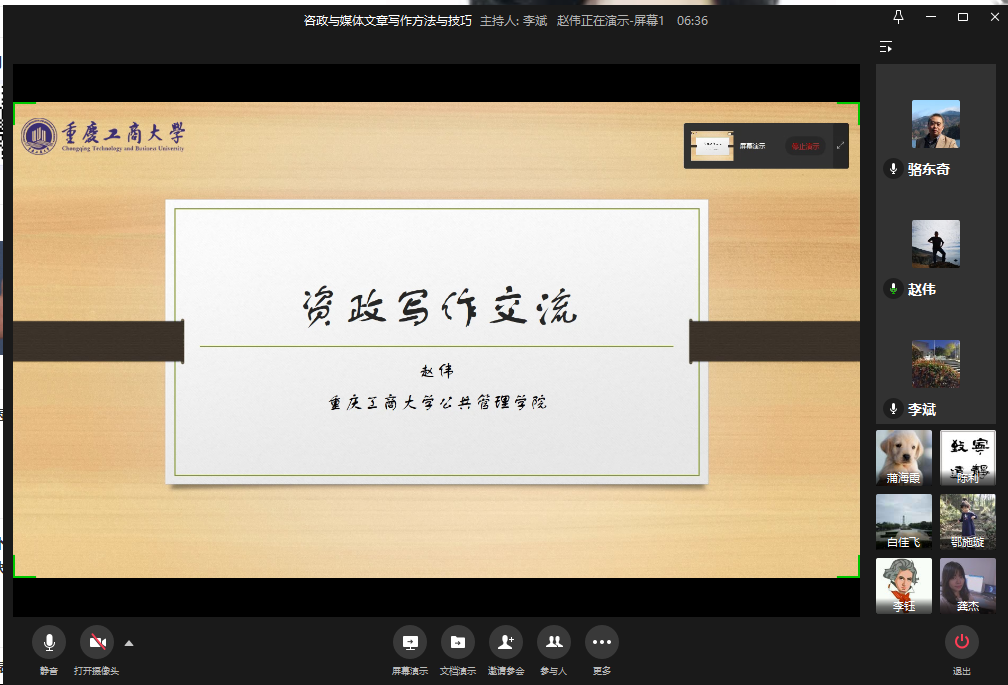Select 蒲海霞's video thumbnail
The image size is (1008, 685).
coord(903,458)
